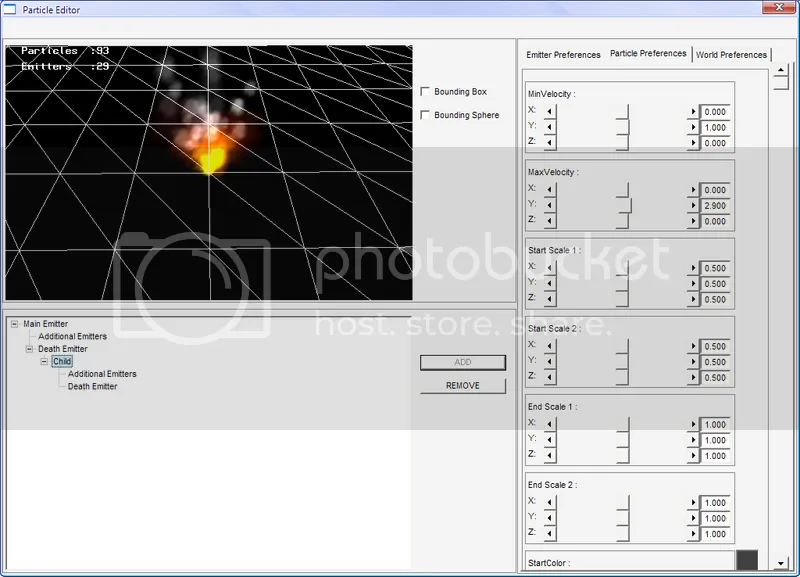Image resolution: width=800 pixels, height=577 pixels.
Task: Click left arrow of End Scale 2 X slider
Action: (549, 502)
